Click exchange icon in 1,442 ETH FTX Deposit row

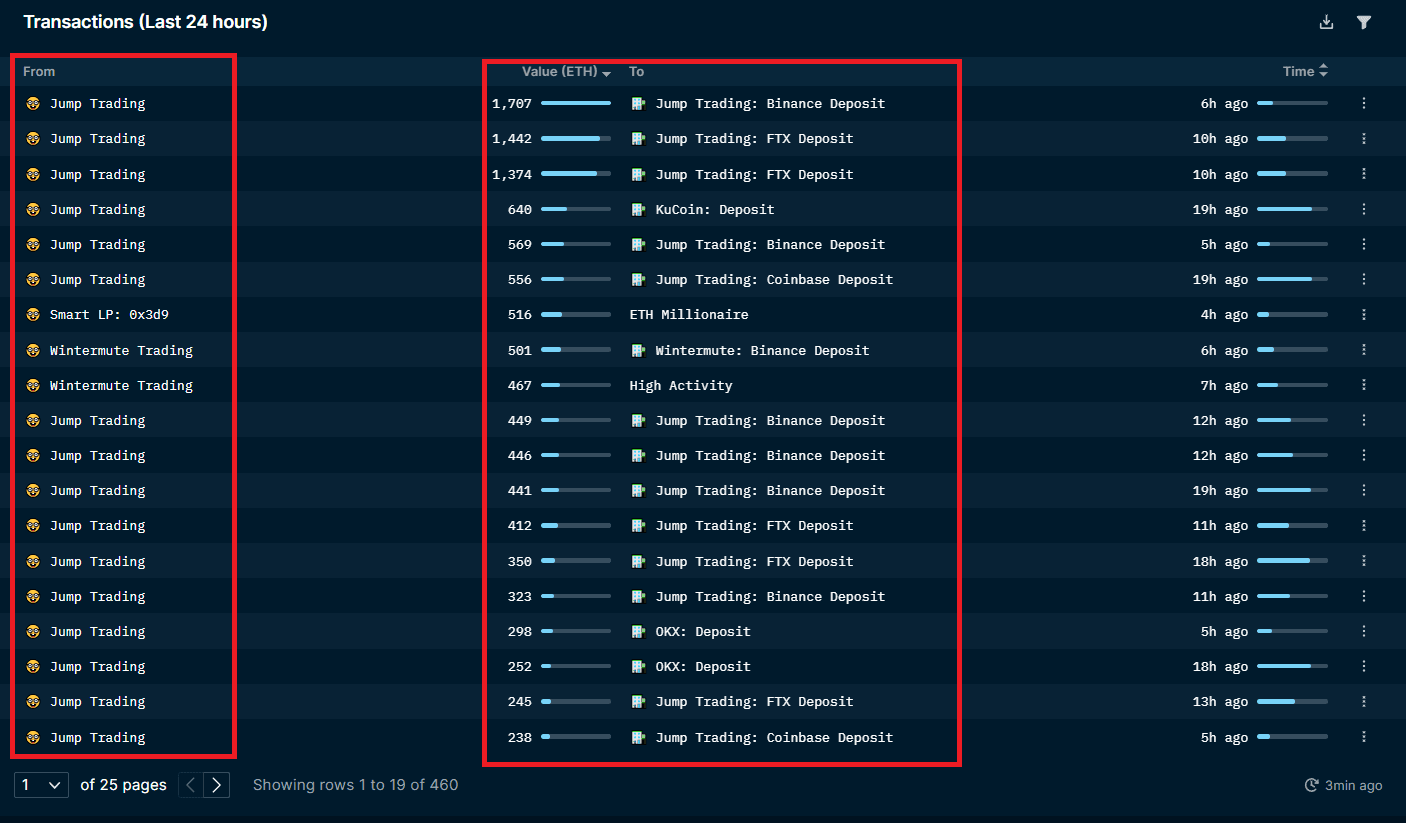[x=638, y=138]
